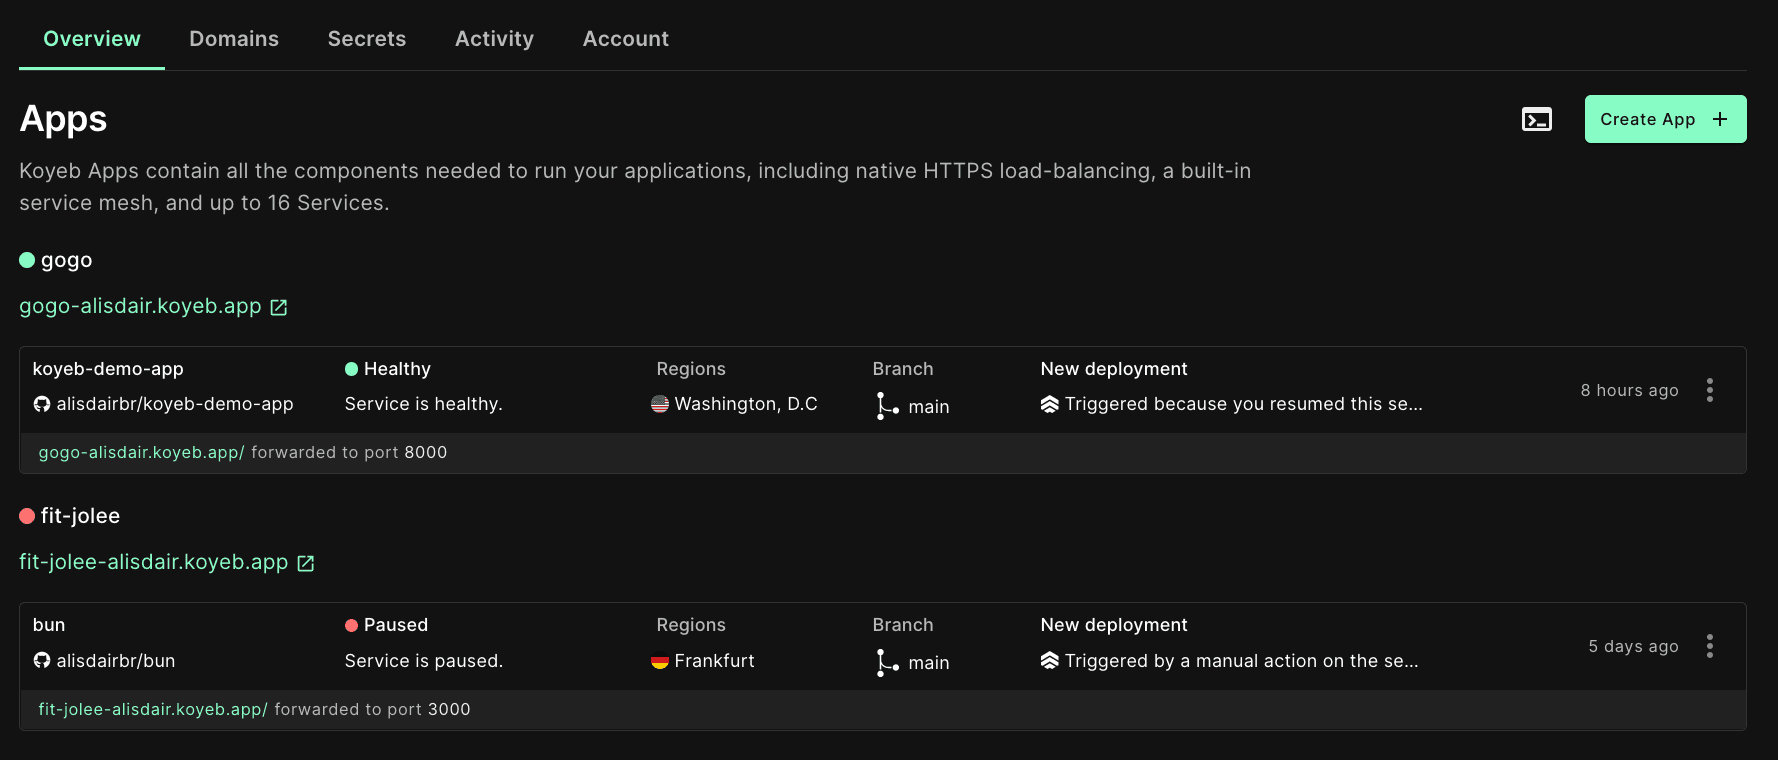The image size is (1778, 760).
Task: Click the gogo-alisdair.koyeb.app/ port 8000 route link
Action: (x=141, y=453)
